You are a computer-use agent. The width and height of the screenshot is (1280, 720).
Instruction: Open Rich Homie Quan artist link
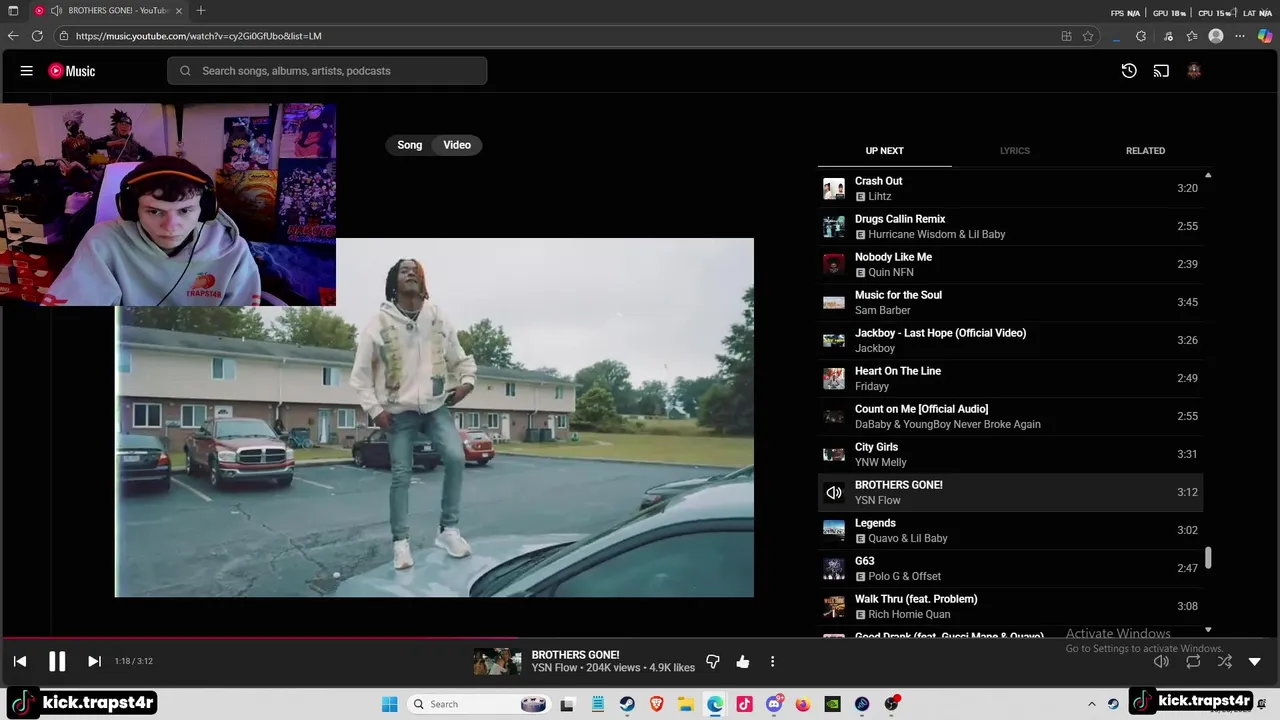click(x=909, y=614)
